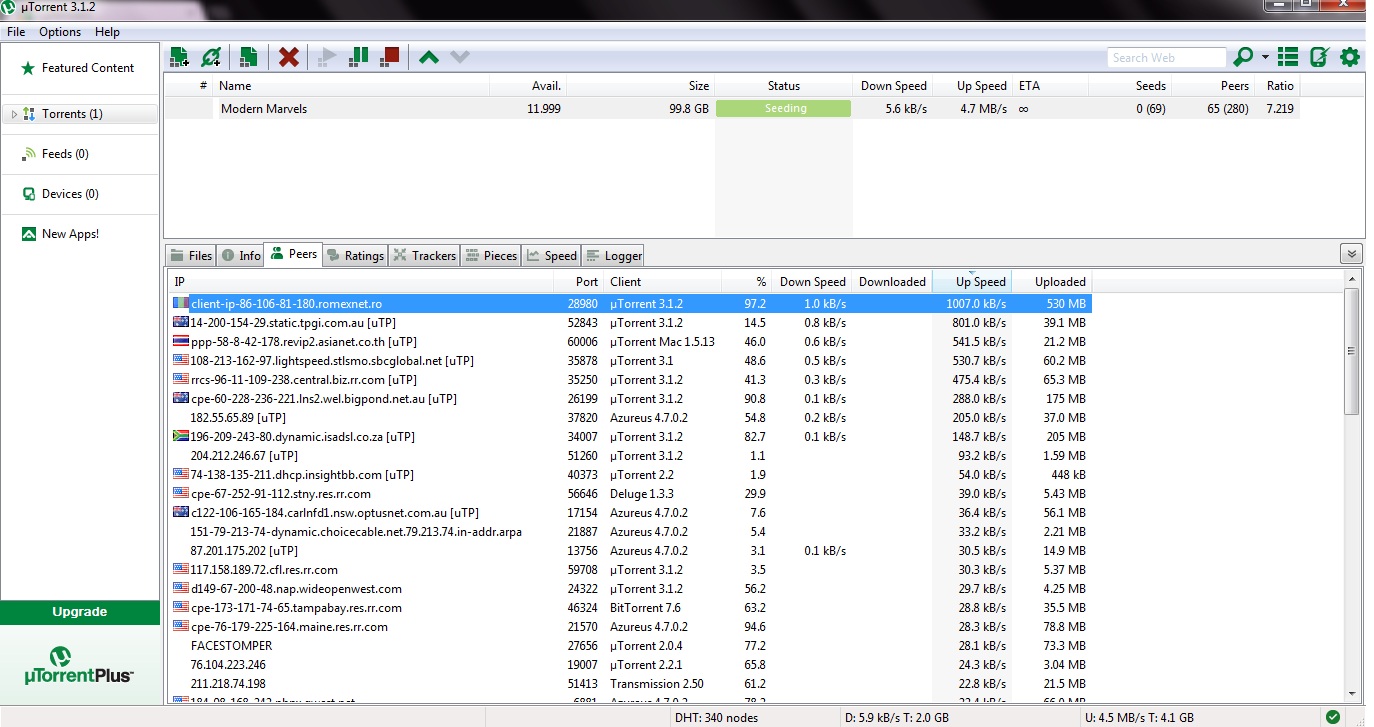
Task: Open Preferences via the green gear icon
Action: click(1350, 57)
